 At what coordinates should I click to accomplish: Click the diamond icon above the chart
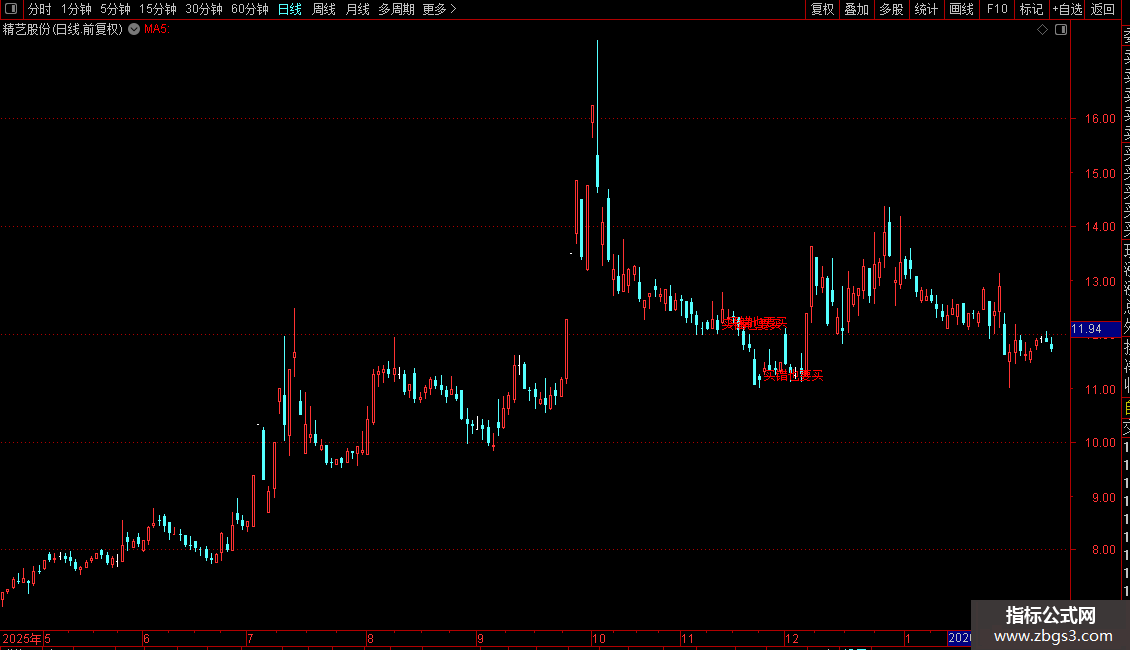[1042, 29]
